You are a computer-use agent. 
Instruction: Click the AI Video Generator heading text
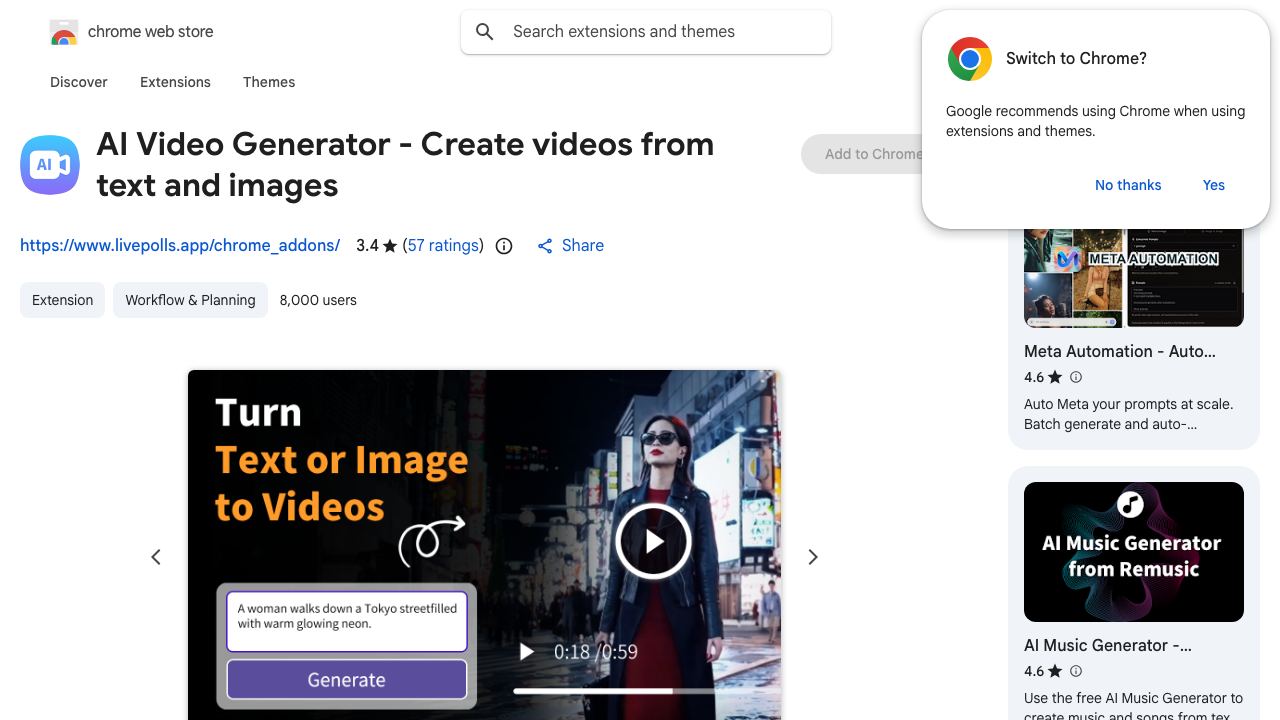click(405, 165)
